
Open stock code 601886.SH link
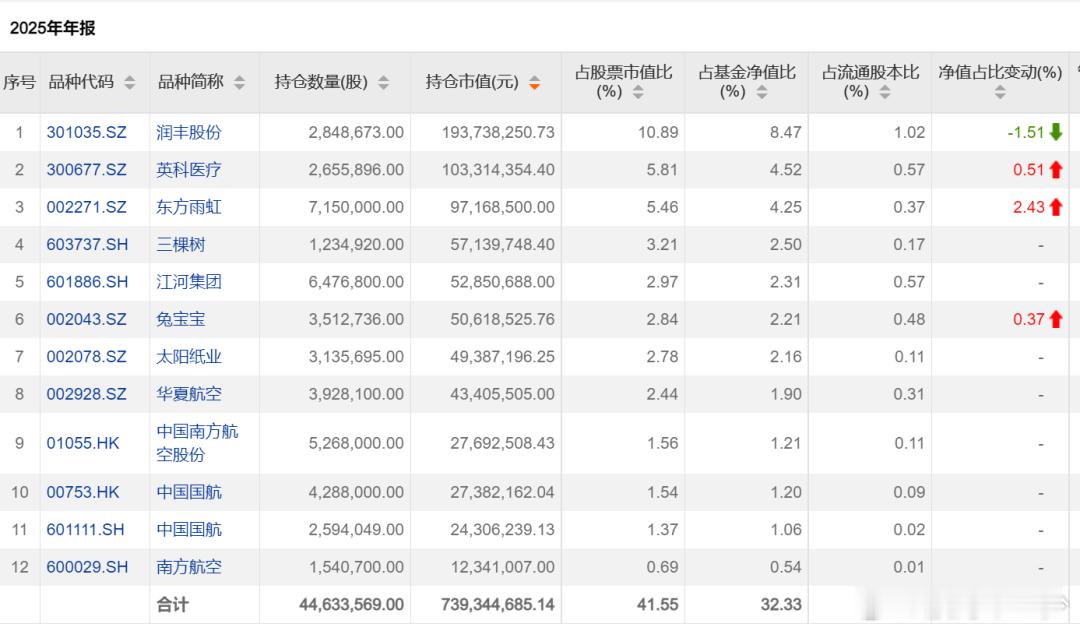87,282
